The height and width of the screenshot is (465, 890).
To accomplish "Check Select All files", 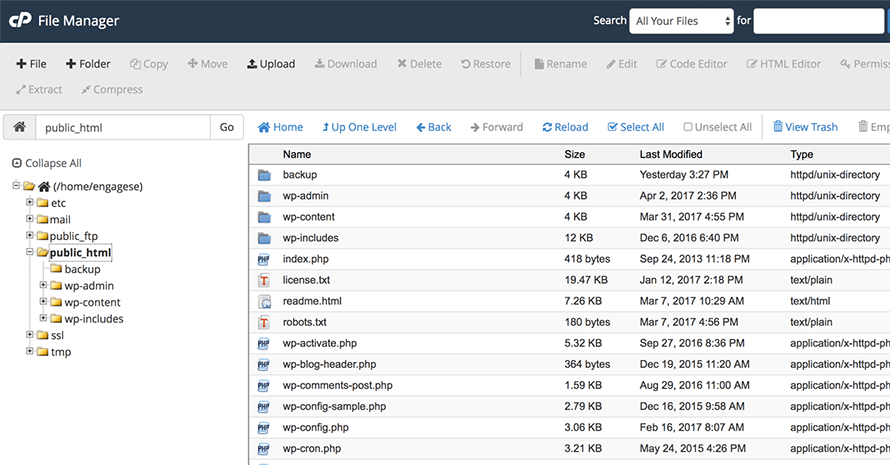I will [636, 127].
